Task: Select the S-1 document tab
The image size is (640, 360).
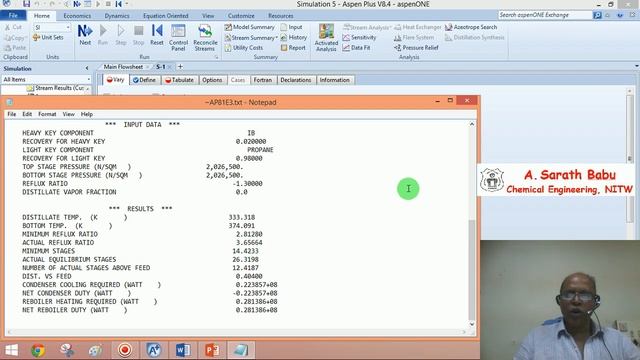Action: (x=160, y=67)
